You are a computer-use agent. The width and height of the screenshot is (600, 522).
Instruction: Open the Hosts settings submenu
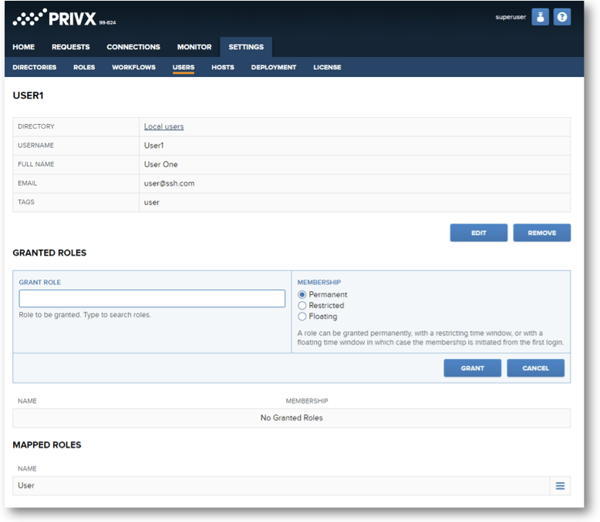[223, 67]
